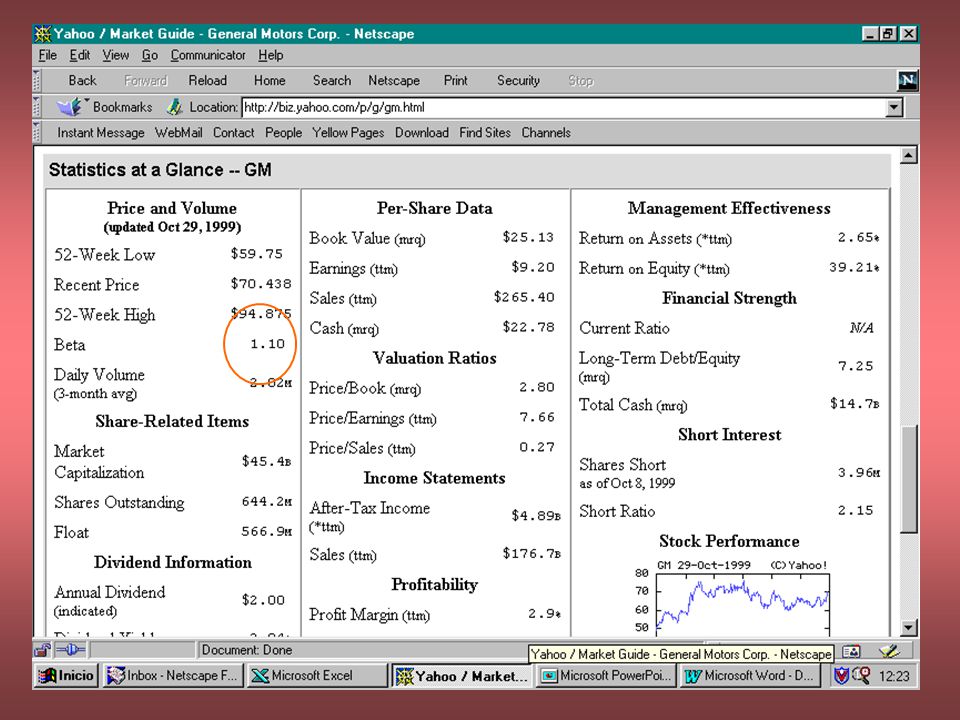
Task: Click the 52-Week Low value $59.75
Action: pyautogui.click(x=257, y=253)
